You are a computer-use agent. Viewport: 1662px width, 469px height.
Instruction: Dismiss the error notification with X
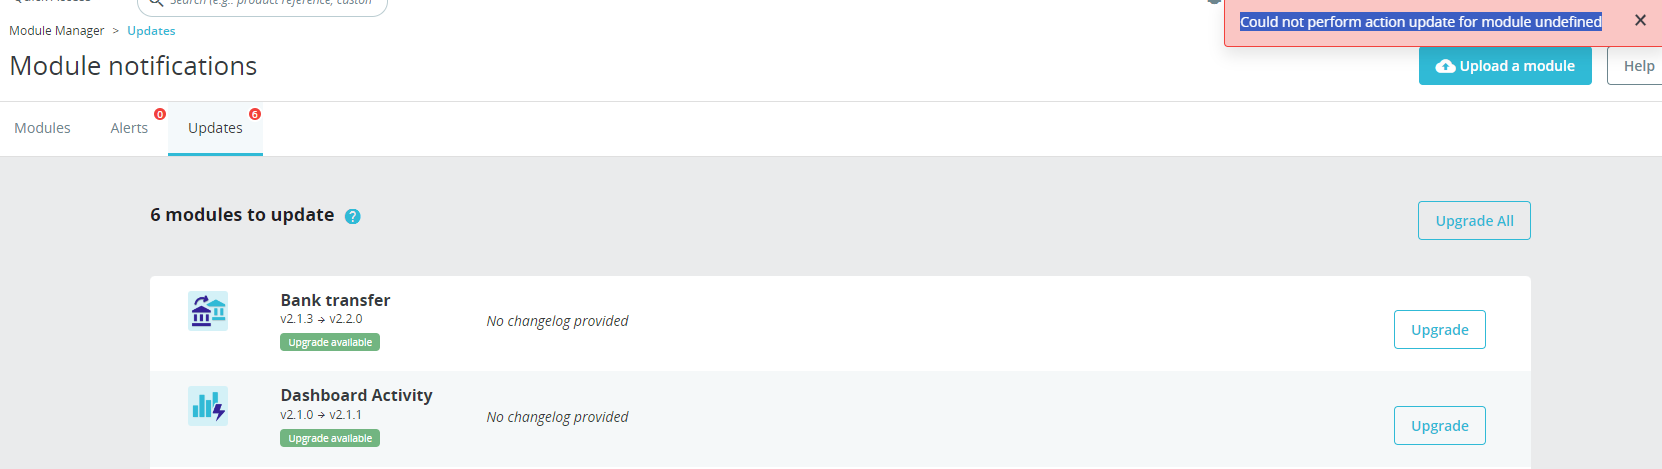[1640, 20]
